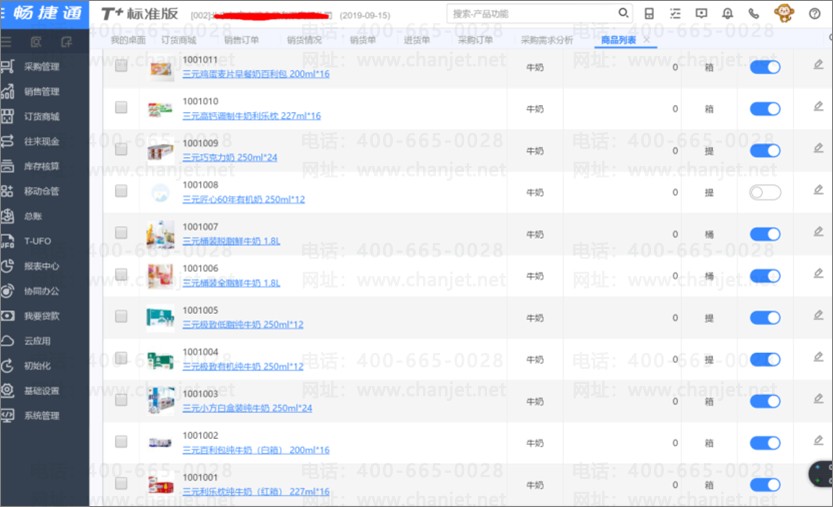
Task: Switch to 采购订单 tab
Action: click(x=475, y=40)
